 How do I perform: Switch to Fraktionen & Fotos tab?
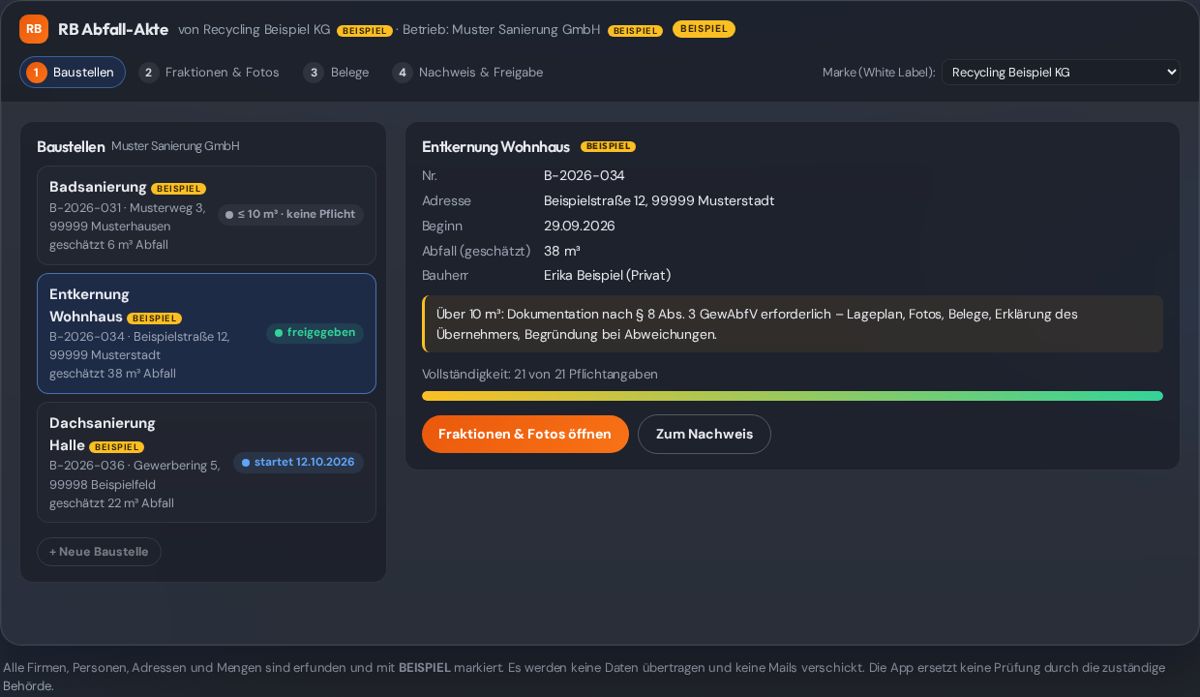coord(211,72)
